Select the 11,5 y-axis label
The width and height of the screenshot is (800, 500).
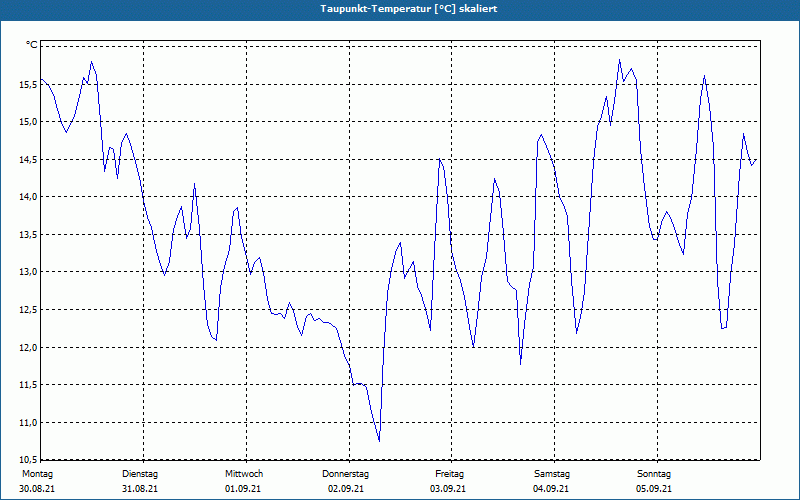pos(28,385)
